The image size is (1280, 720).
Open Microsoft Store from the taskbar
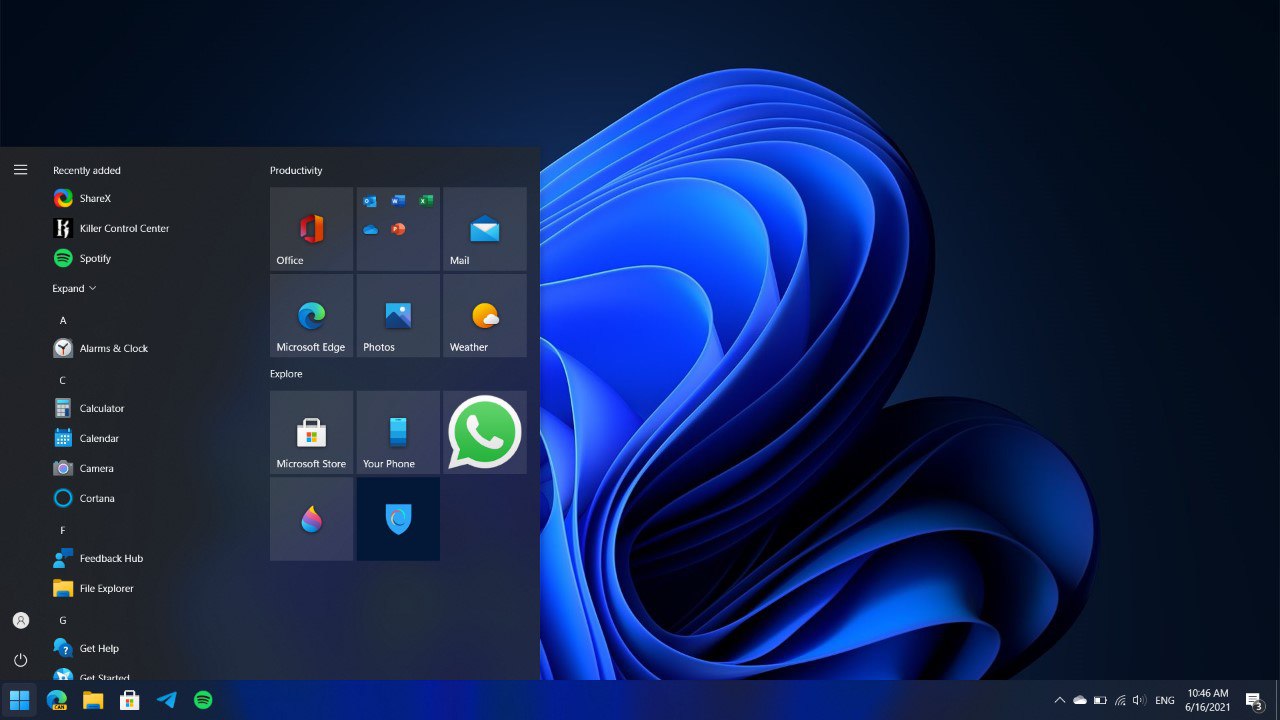coord(129,700)
